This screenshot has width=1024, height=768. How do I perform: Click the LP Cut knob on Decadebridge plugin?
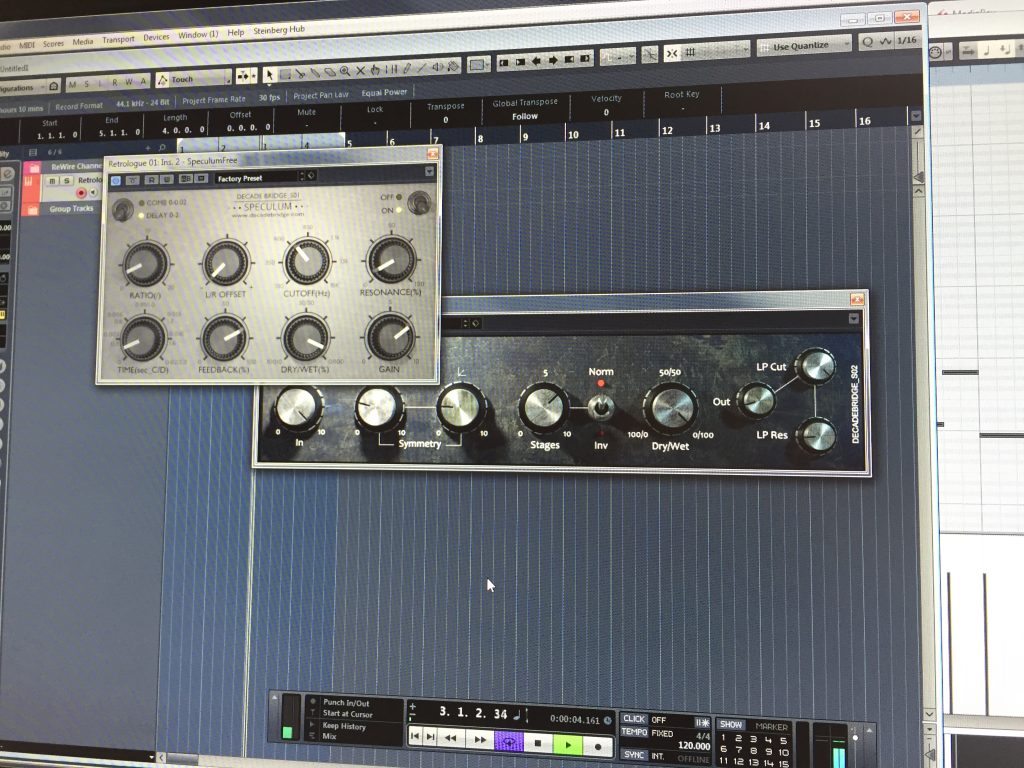click(815, 365)
